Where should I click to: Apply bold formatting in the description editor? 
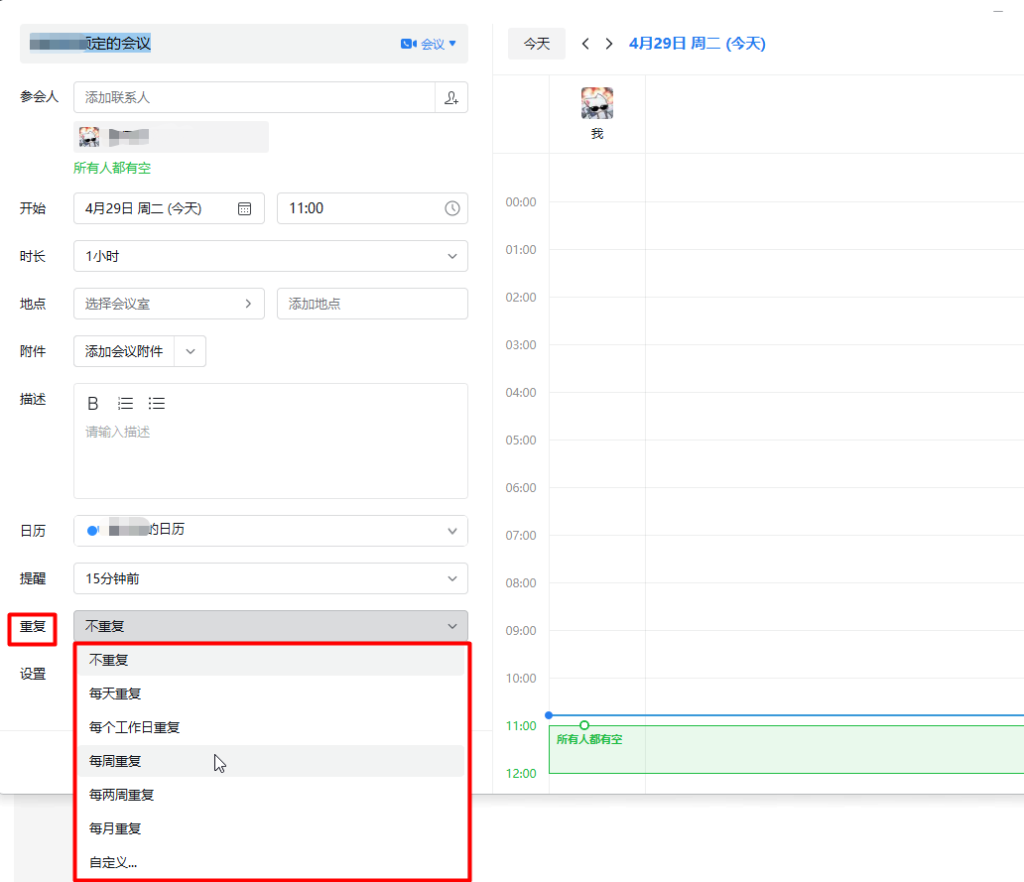point(92,403)
